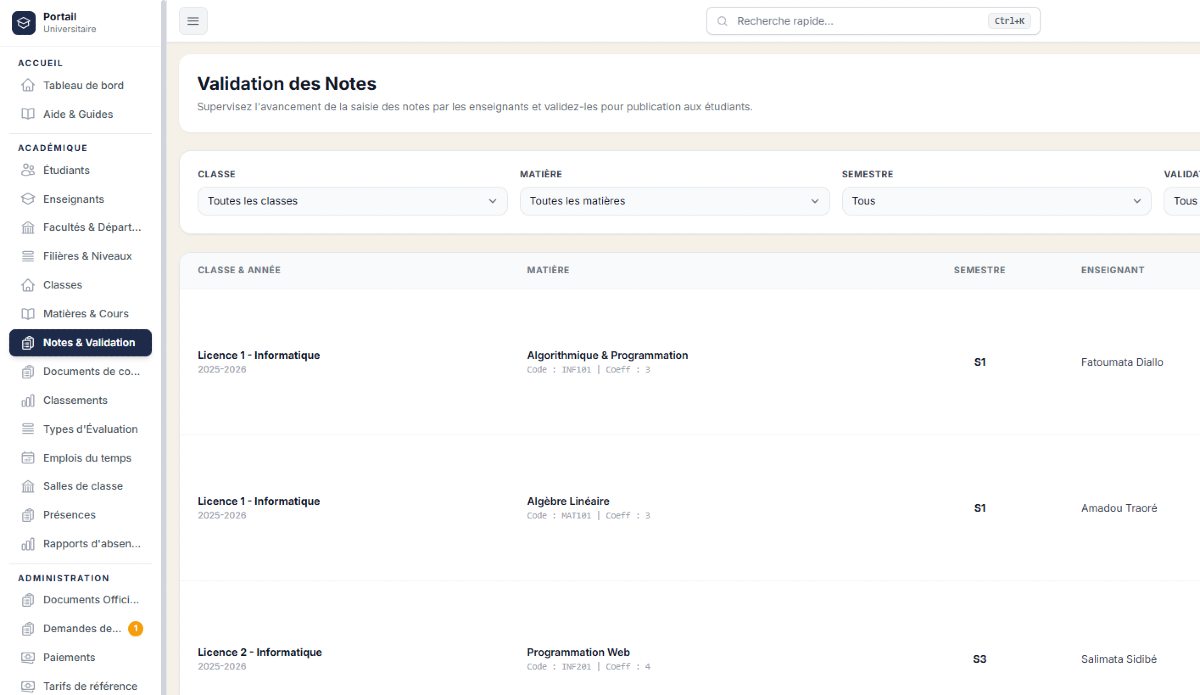Click the Présences clipboard icon
This screenshot has height=695, width=1200.
pos(28,515)
